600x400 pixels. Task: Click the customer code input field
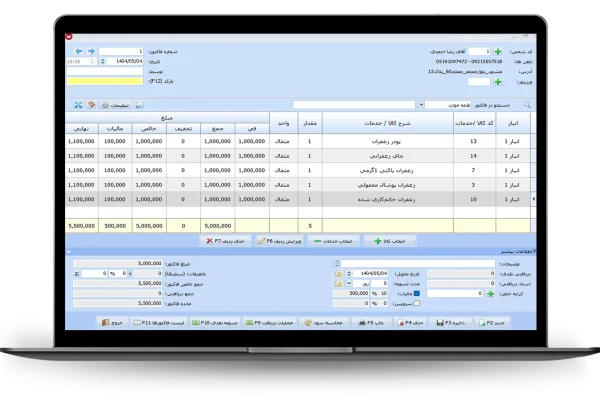point(479,51)
